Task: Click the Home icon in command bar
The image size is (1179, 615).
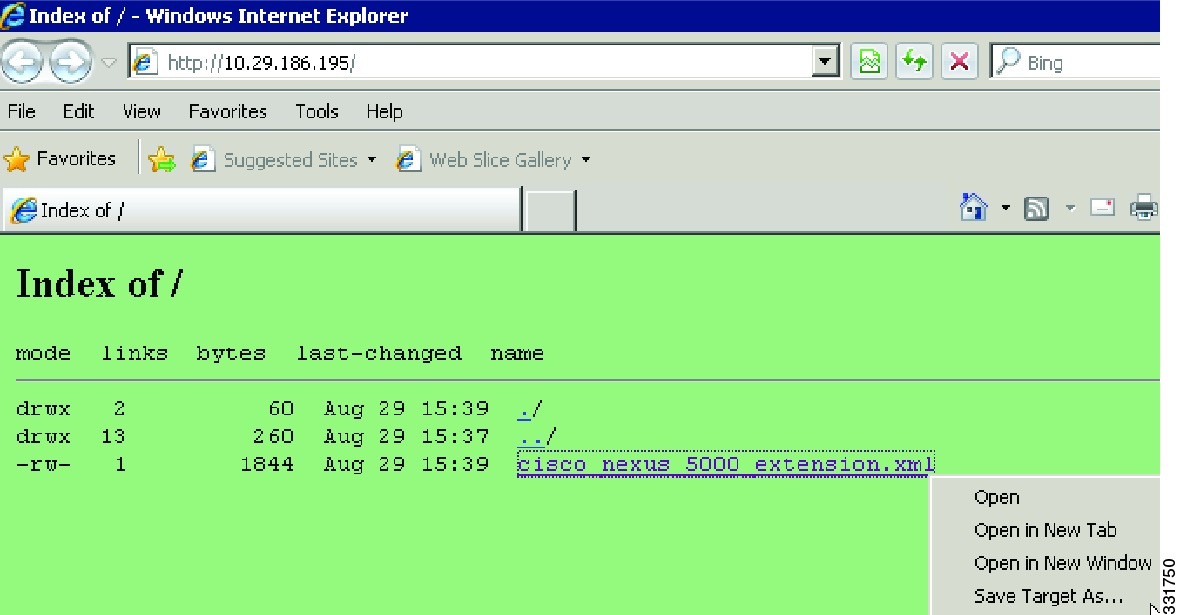Action: click(x=974, y=207)
